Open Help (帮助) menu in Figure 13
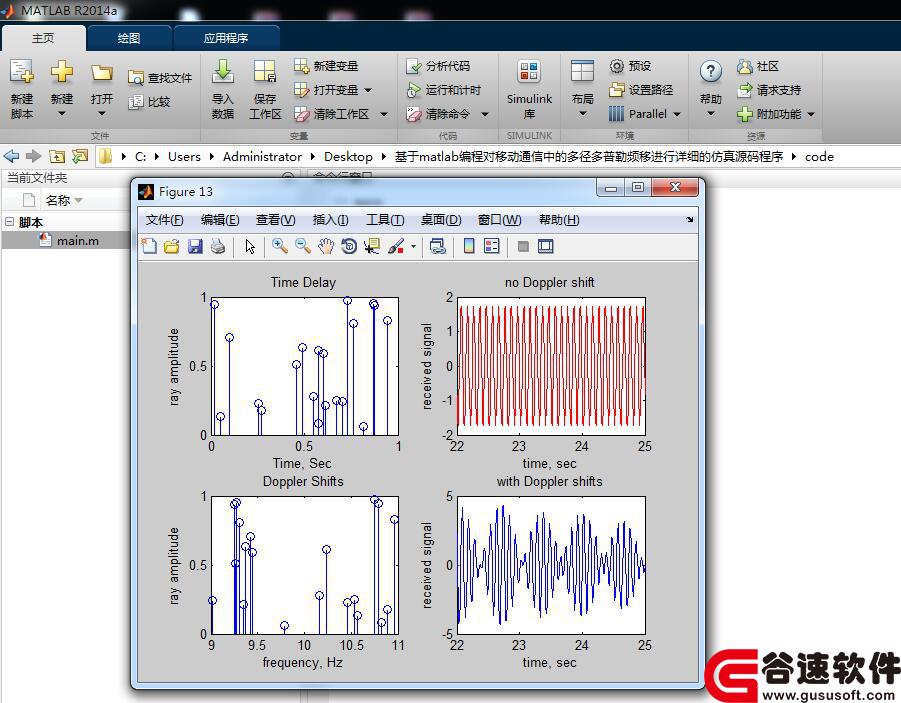The image size is (901, 703). tap(559, 220)
